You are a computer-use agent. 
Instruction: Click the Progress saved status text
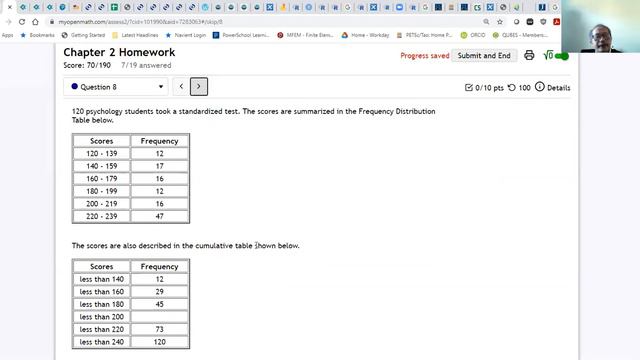(425, 56)
